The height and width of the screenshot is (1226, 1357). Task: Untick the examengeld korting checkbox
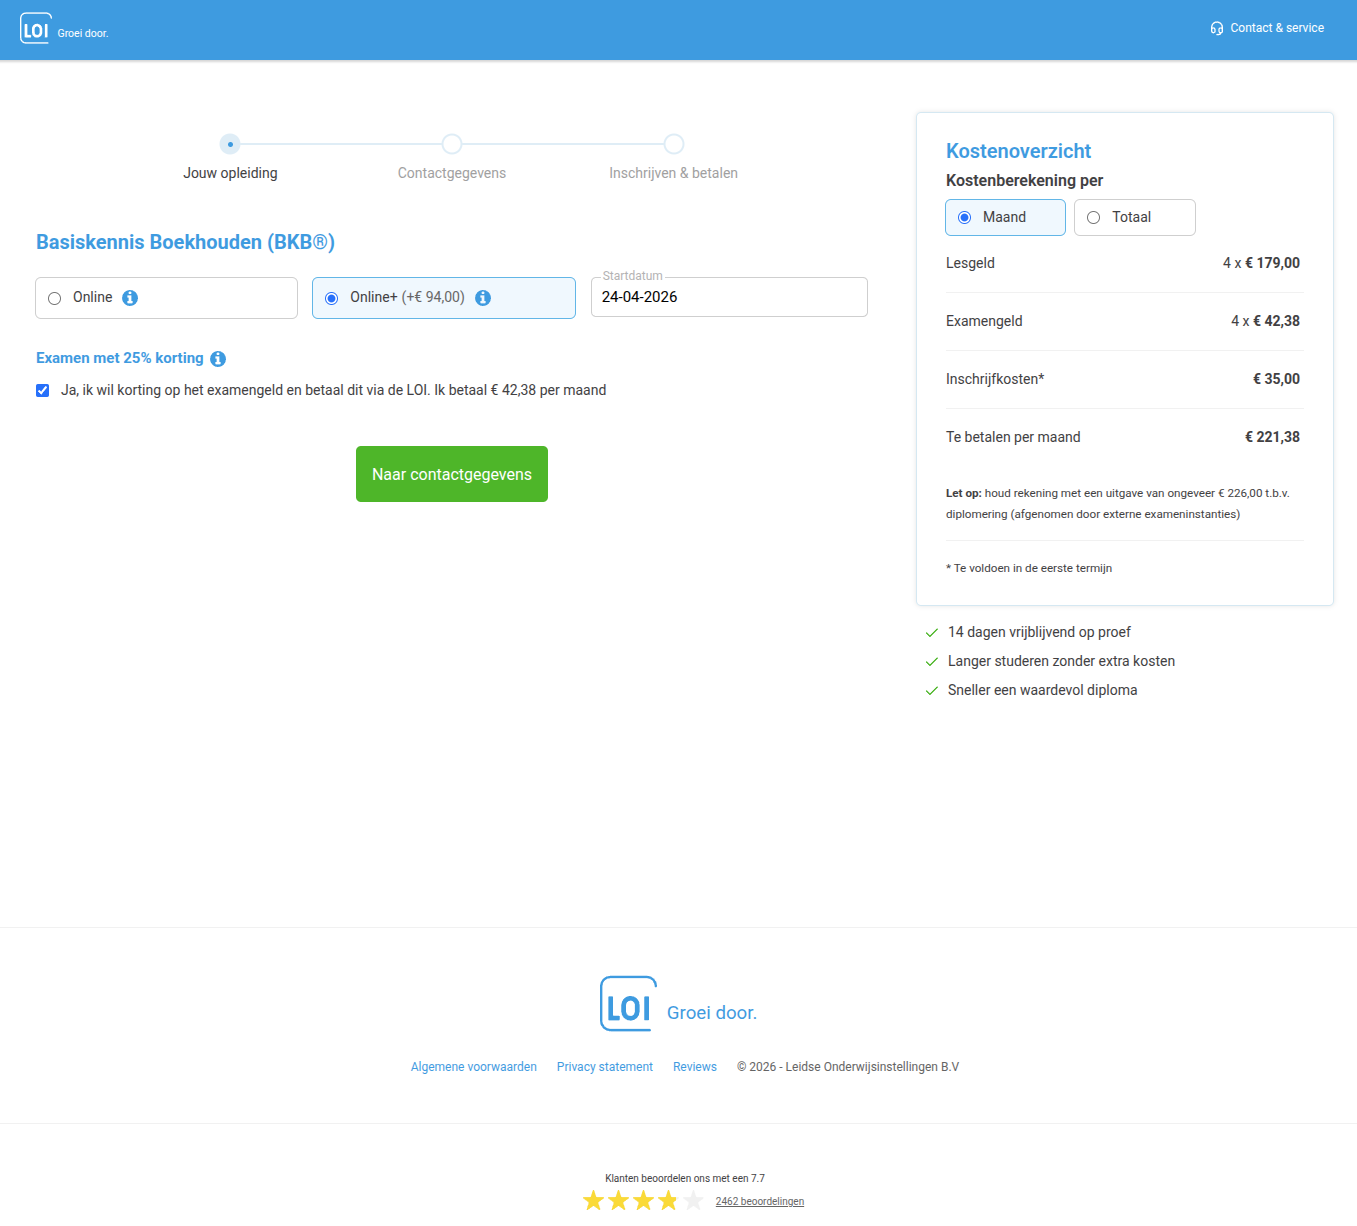(x=43, y=391)
